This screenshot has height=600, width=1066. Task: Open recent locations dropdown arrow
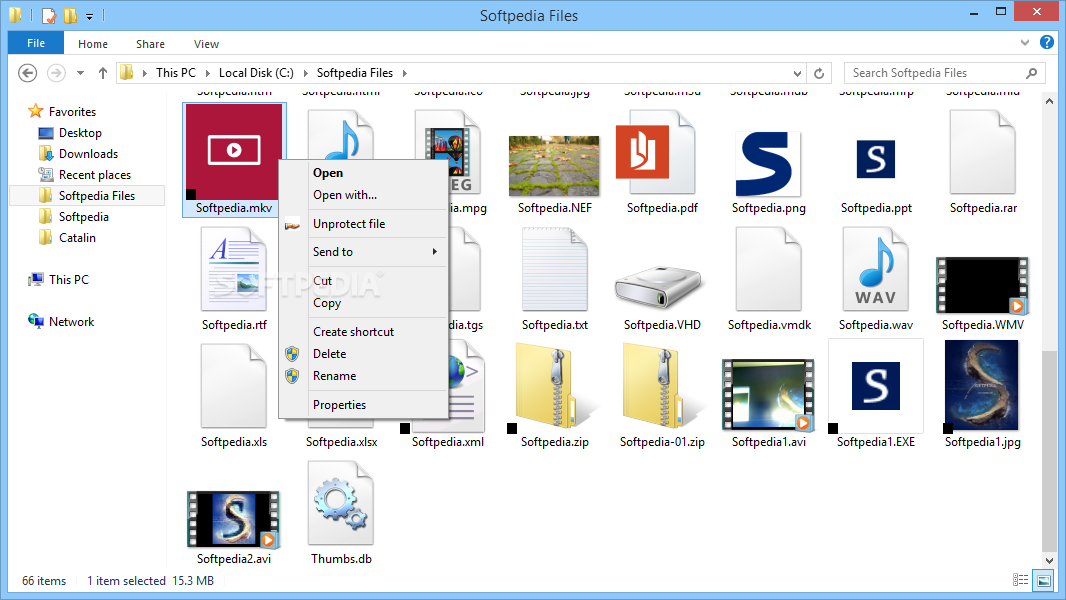[80, 73]
